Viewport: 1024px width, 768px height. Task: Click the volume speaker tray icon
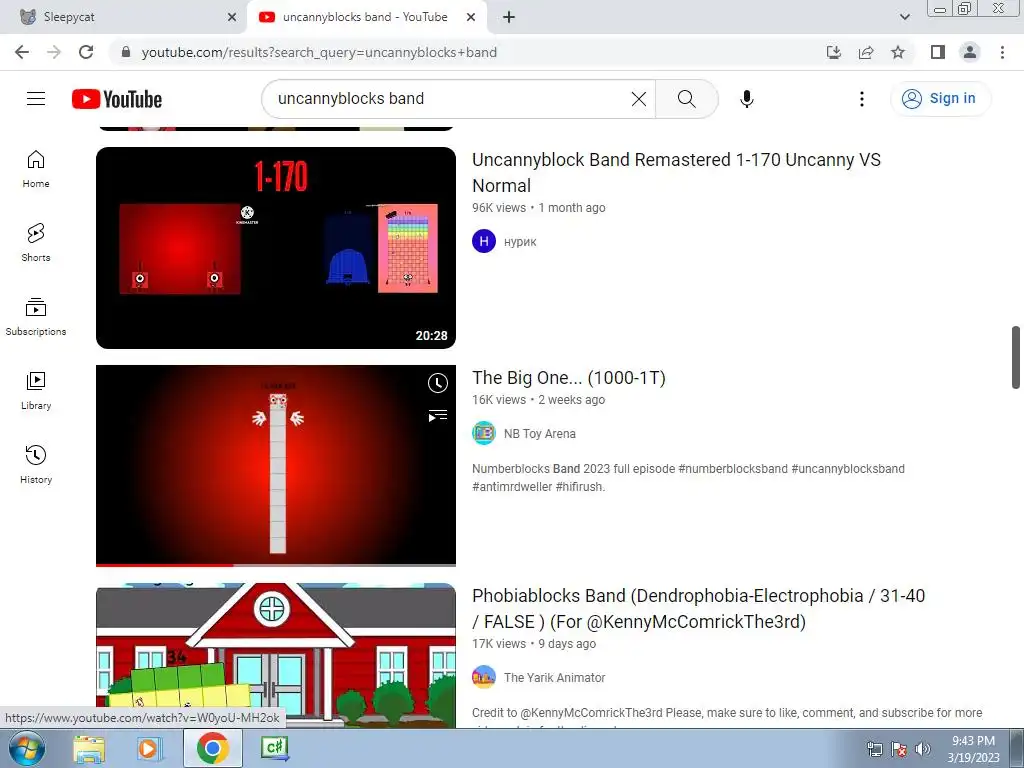(x=923, y=749)
